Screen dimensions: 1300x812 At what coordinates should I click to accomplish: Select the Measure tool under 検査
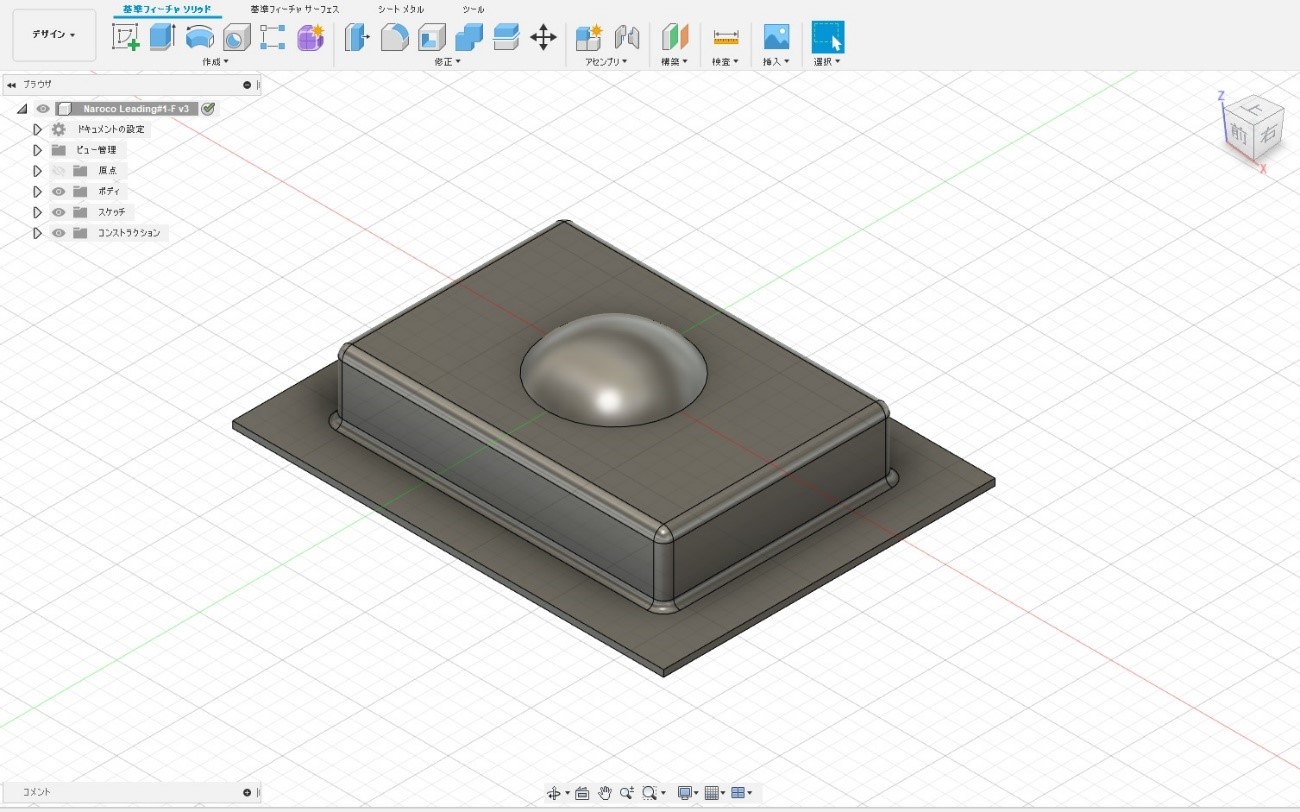coord(725,36)
